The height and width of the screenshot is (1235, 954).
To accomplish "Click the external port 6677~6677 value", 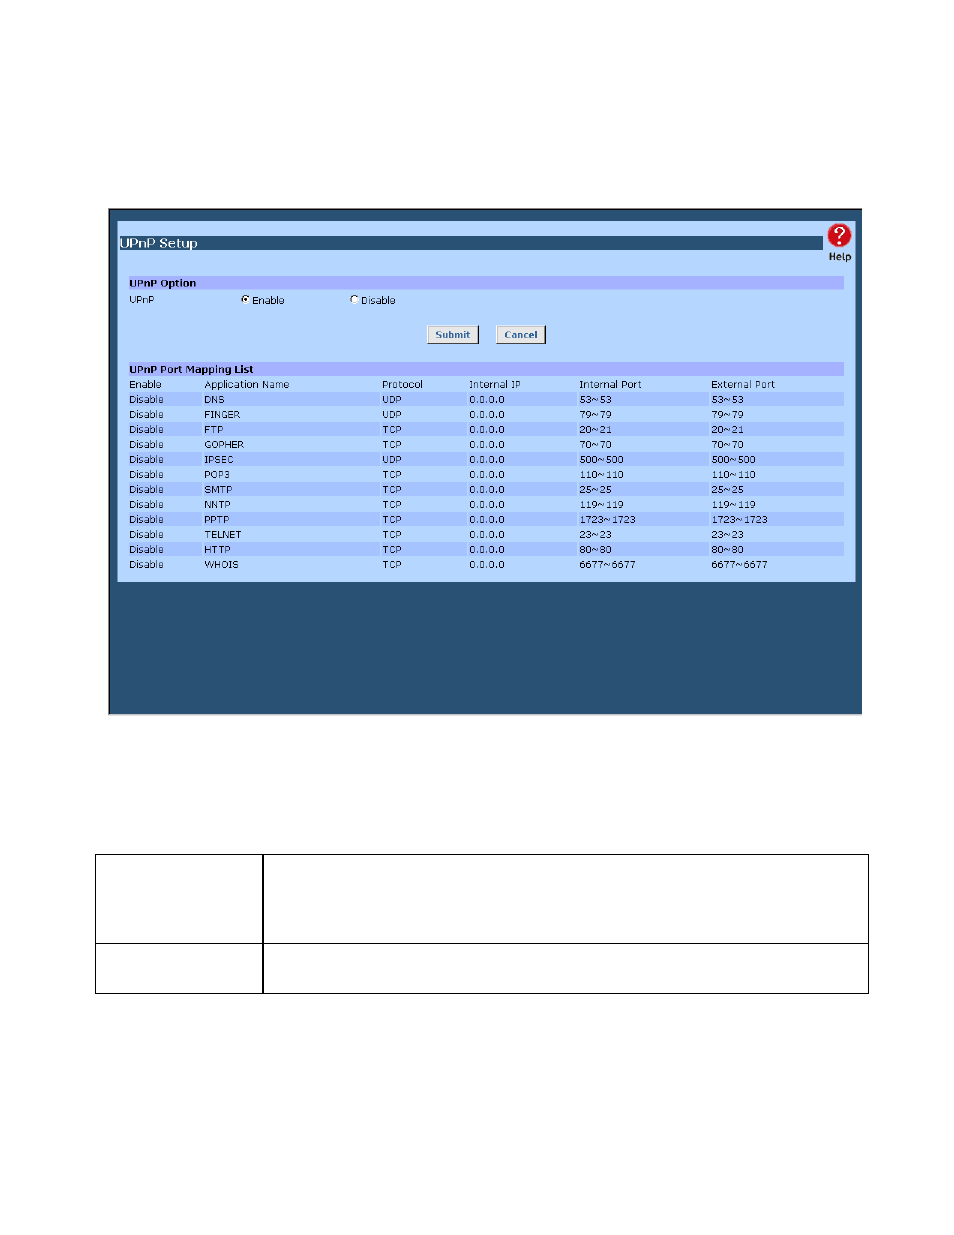I will point(739,565).
